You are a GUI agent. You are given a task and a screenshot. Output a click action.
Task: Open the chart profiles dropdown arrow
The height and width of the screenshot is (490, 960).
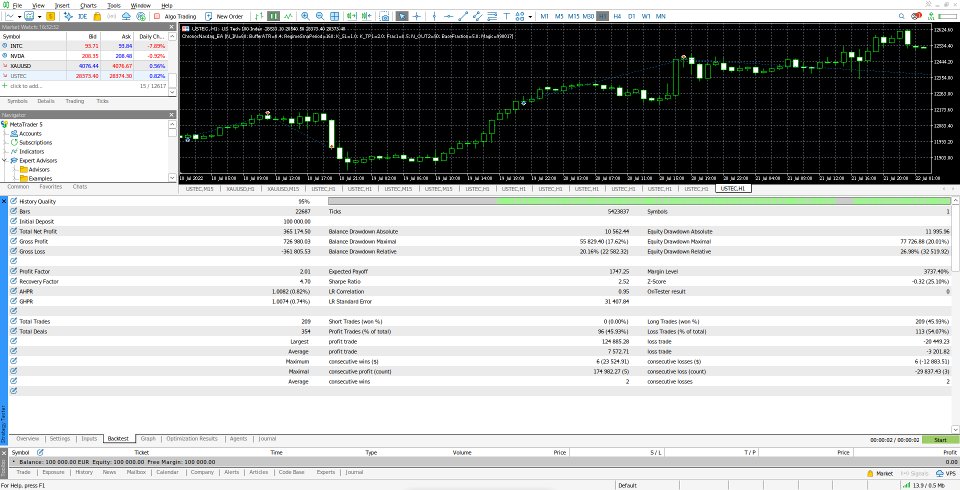pos(40,17)
